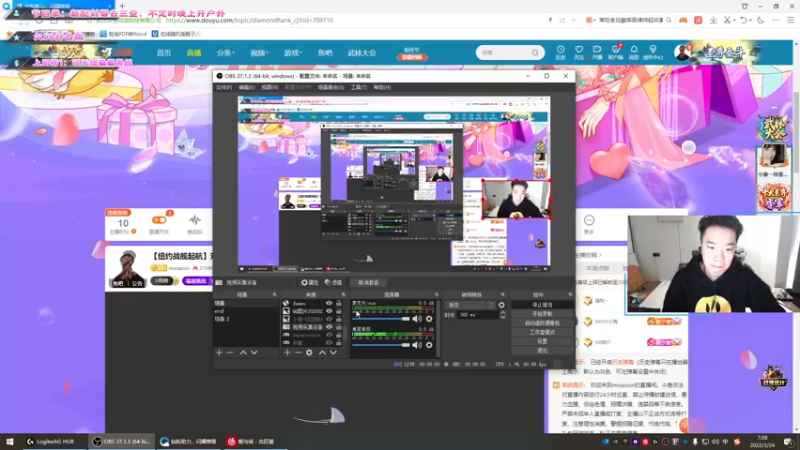
Task: Mute the microphone/Aux speaker icon
Action: 417,319
